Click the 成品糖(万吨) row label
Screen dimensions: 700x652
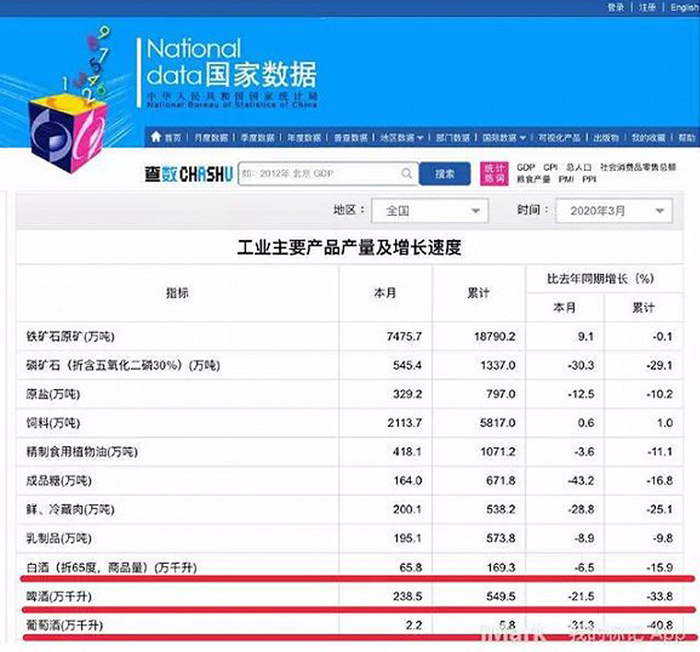(58, 481)
